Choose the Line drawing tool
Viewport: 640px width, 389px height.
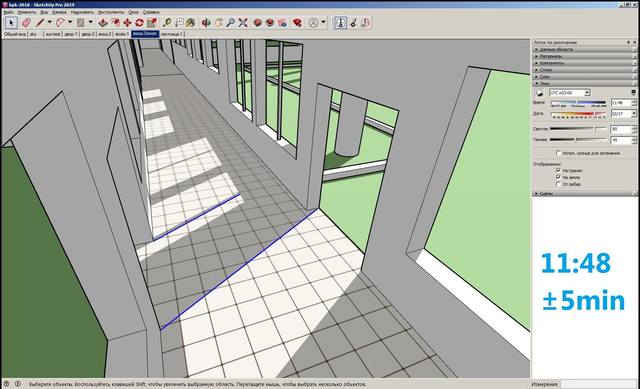[40, 23]
